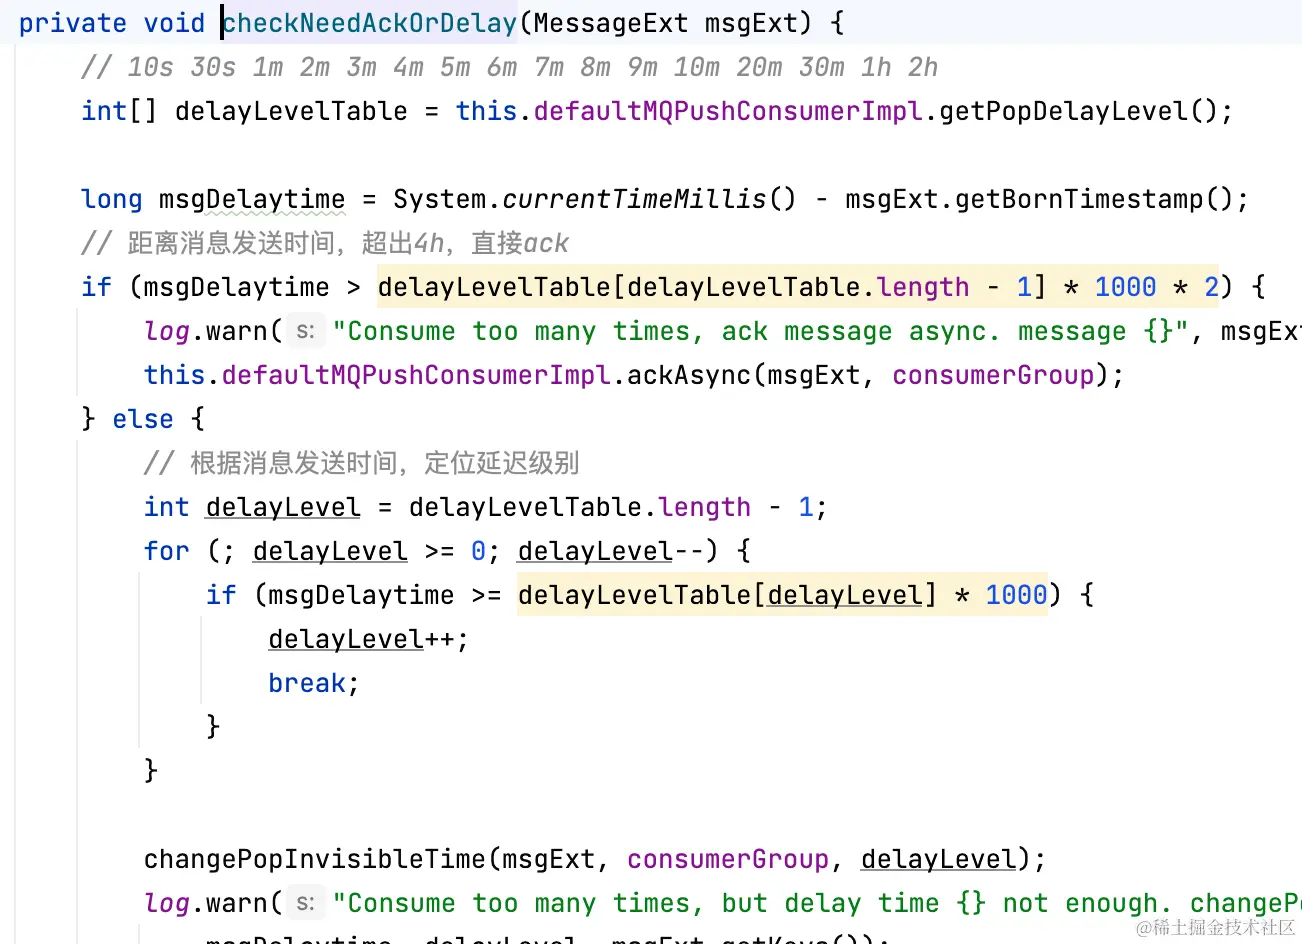Click the 's:' parameter hint before "ack message async" string

(x=306, y=331)
